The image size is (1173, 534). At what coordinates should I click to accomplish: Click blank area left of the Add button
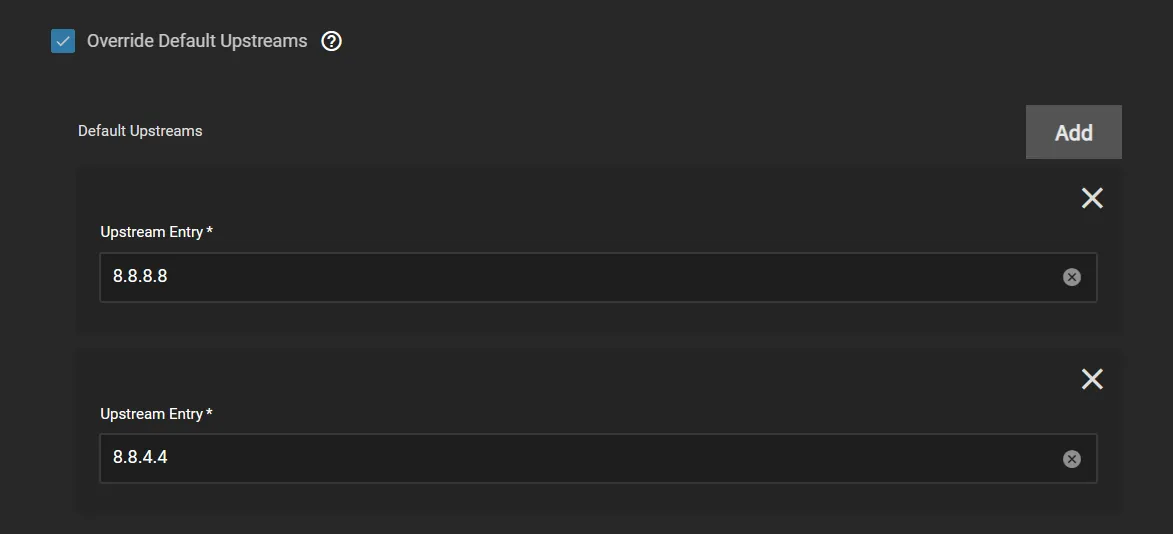point(600,131)
